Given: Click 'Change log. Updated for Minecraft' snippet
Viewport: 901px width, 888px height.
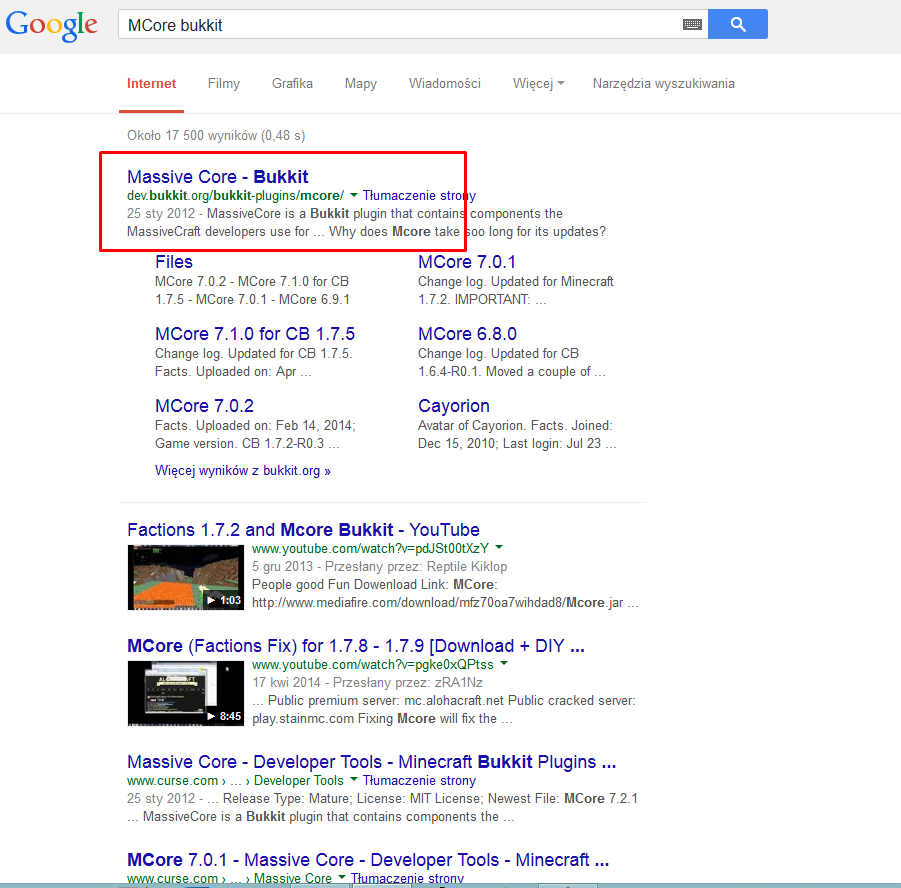Looking at the screenshot, I should [x=515, y=282].
